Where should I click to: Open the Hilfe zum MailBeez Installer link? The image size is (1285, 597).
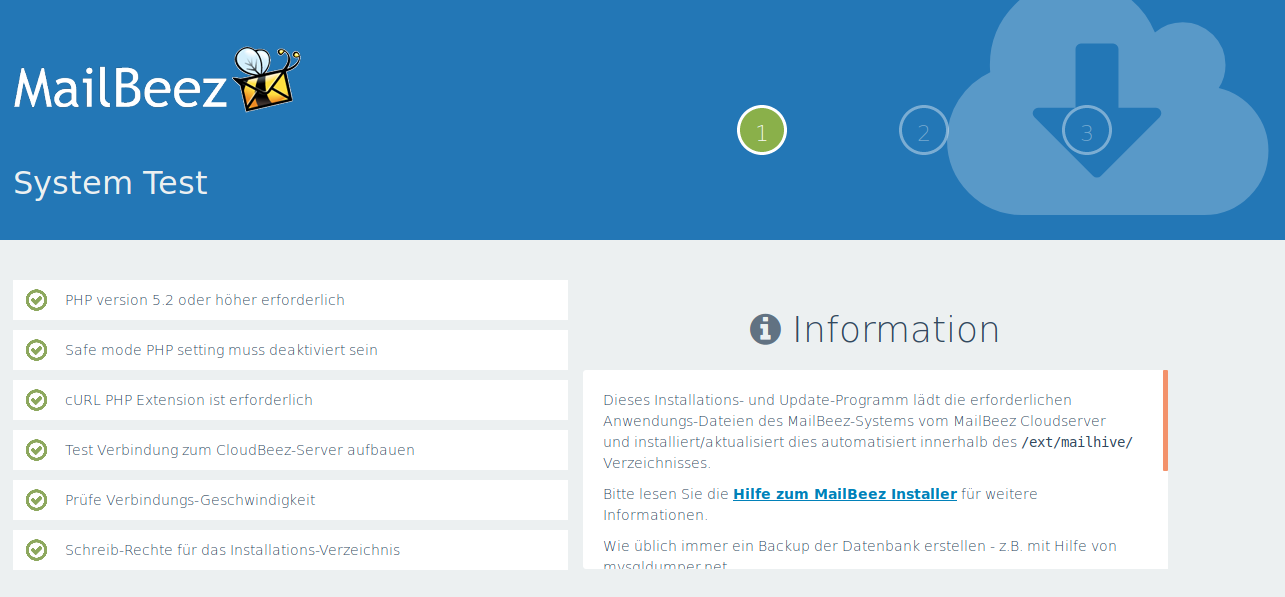[x=844, y=494]
